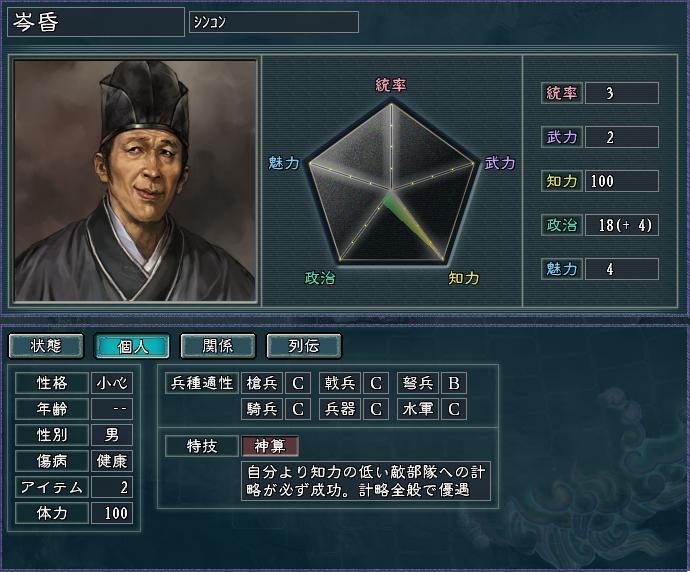Select the 政治 stat label box
This screenshot has height=572, width=690.
click(x=562, y=225)
